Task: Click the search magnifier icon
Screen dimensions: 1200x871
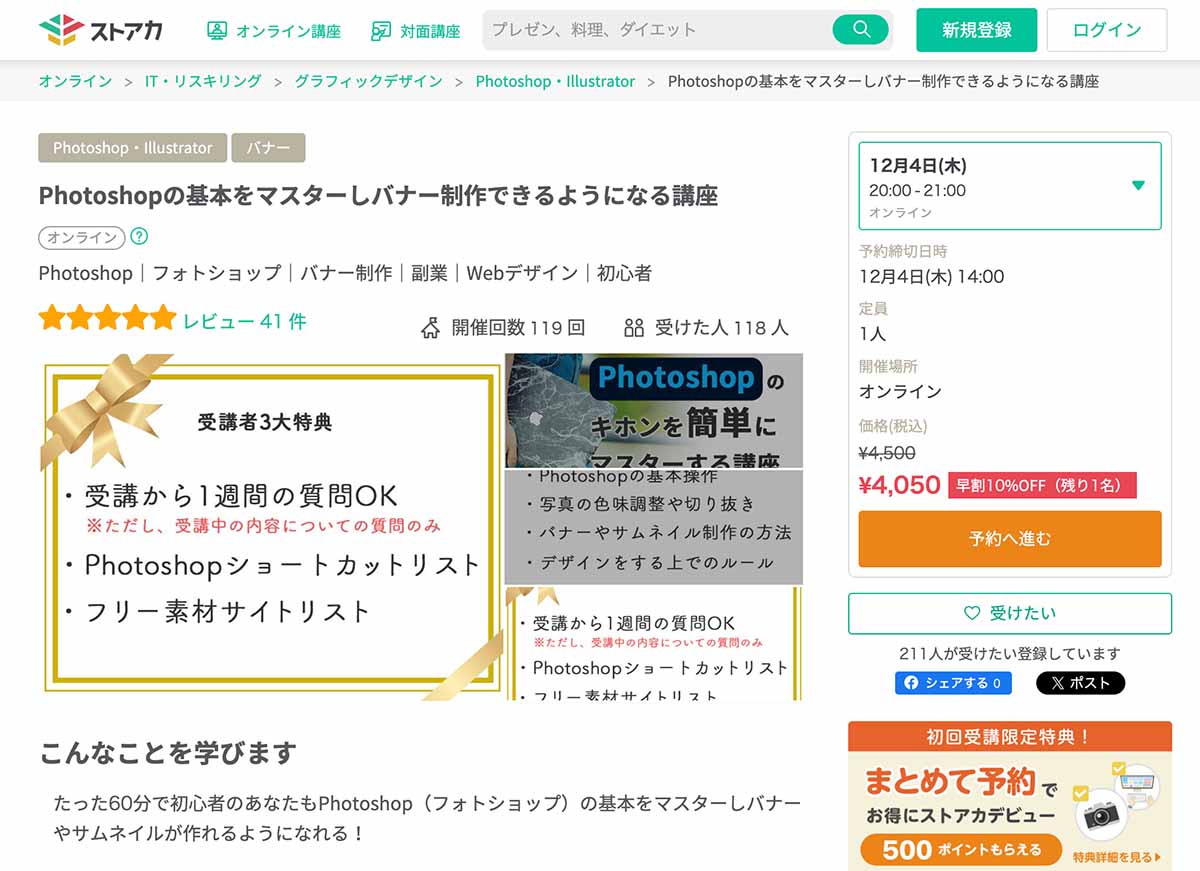Action: click(861, 29)
